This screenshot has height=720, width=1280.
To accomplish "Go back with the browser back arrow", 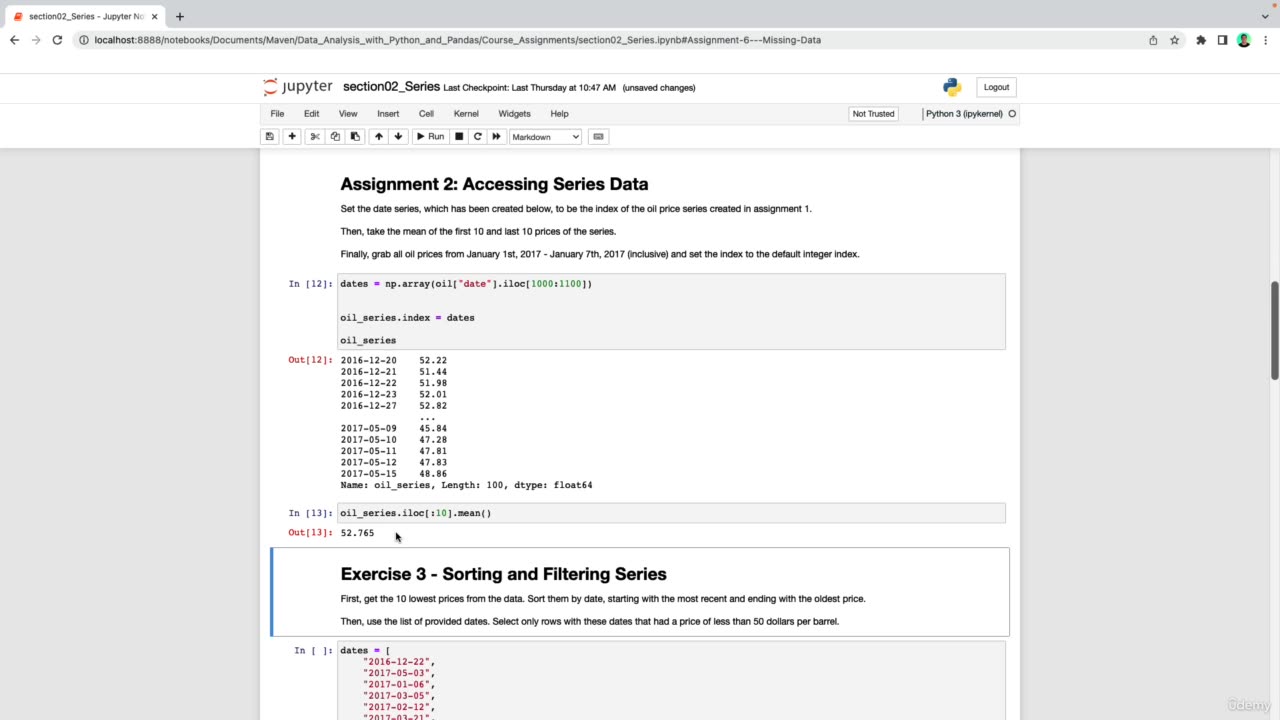I will point(14,40).
